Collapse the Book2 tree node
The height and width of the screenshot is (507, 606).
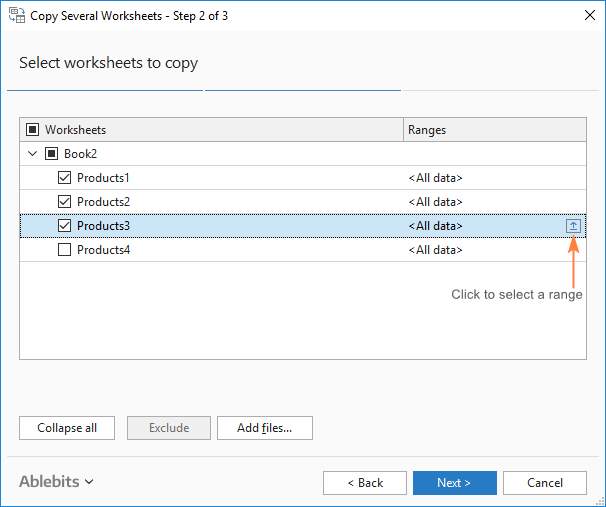point(33,154)
